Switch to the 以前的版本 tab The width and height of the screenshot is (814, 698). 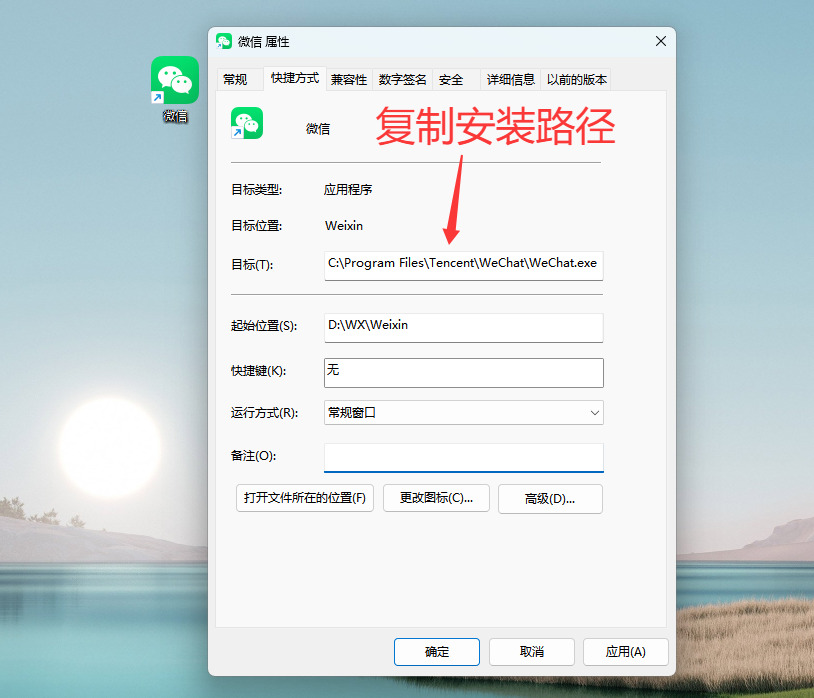pos(576,79)
